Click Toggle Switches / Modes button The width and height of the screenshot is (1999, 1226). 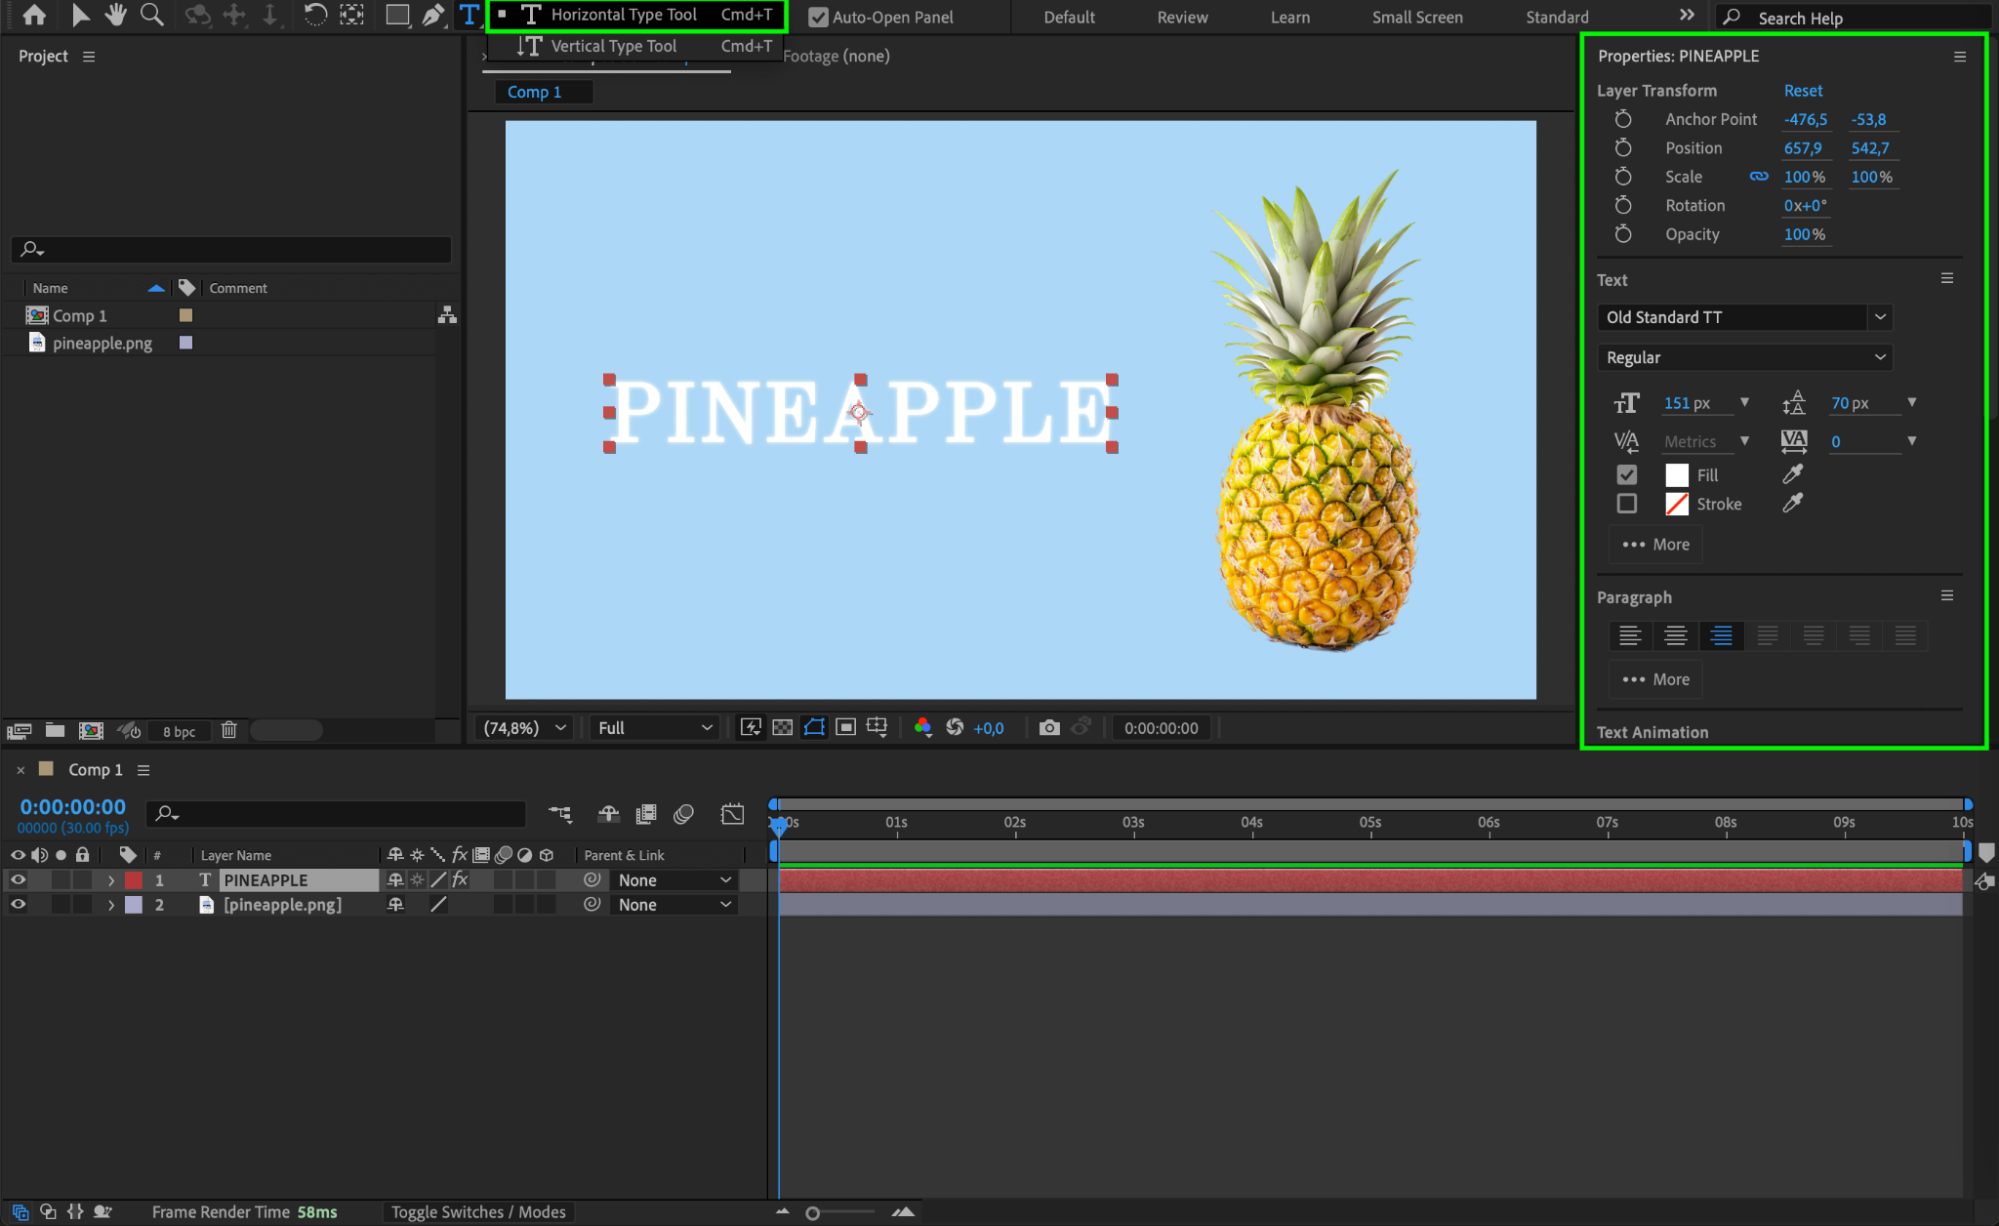(x=478, y=1212)
